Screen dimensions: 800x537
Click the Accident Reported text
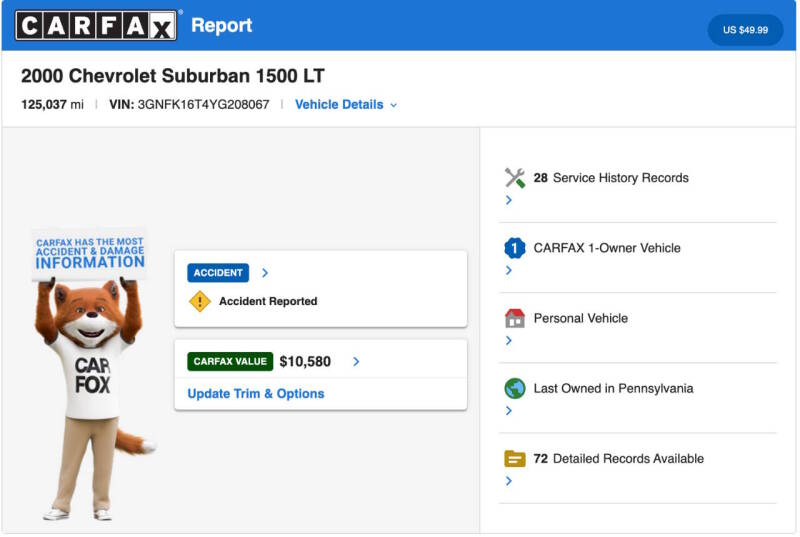(268, 301)
